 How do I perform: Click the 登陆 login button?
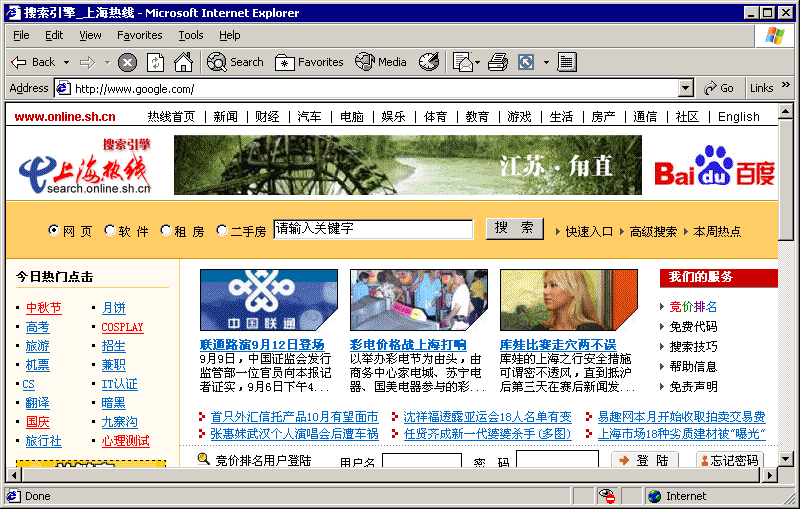(645, 460)
